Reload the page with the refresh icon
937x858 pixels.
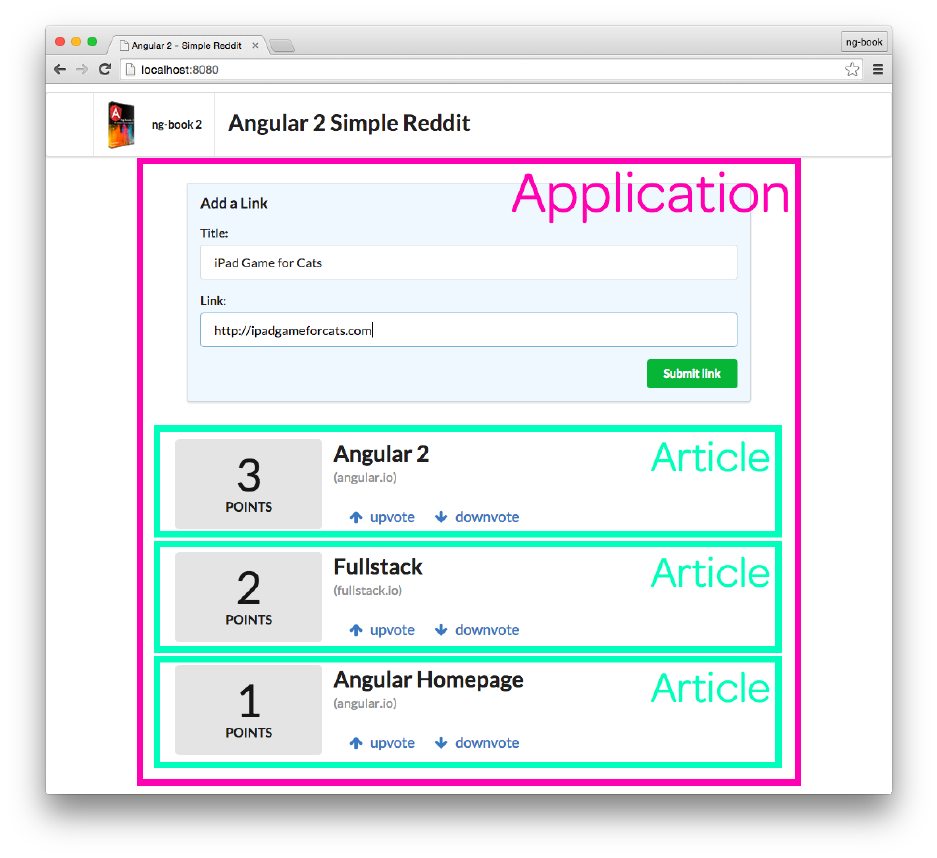105,69
